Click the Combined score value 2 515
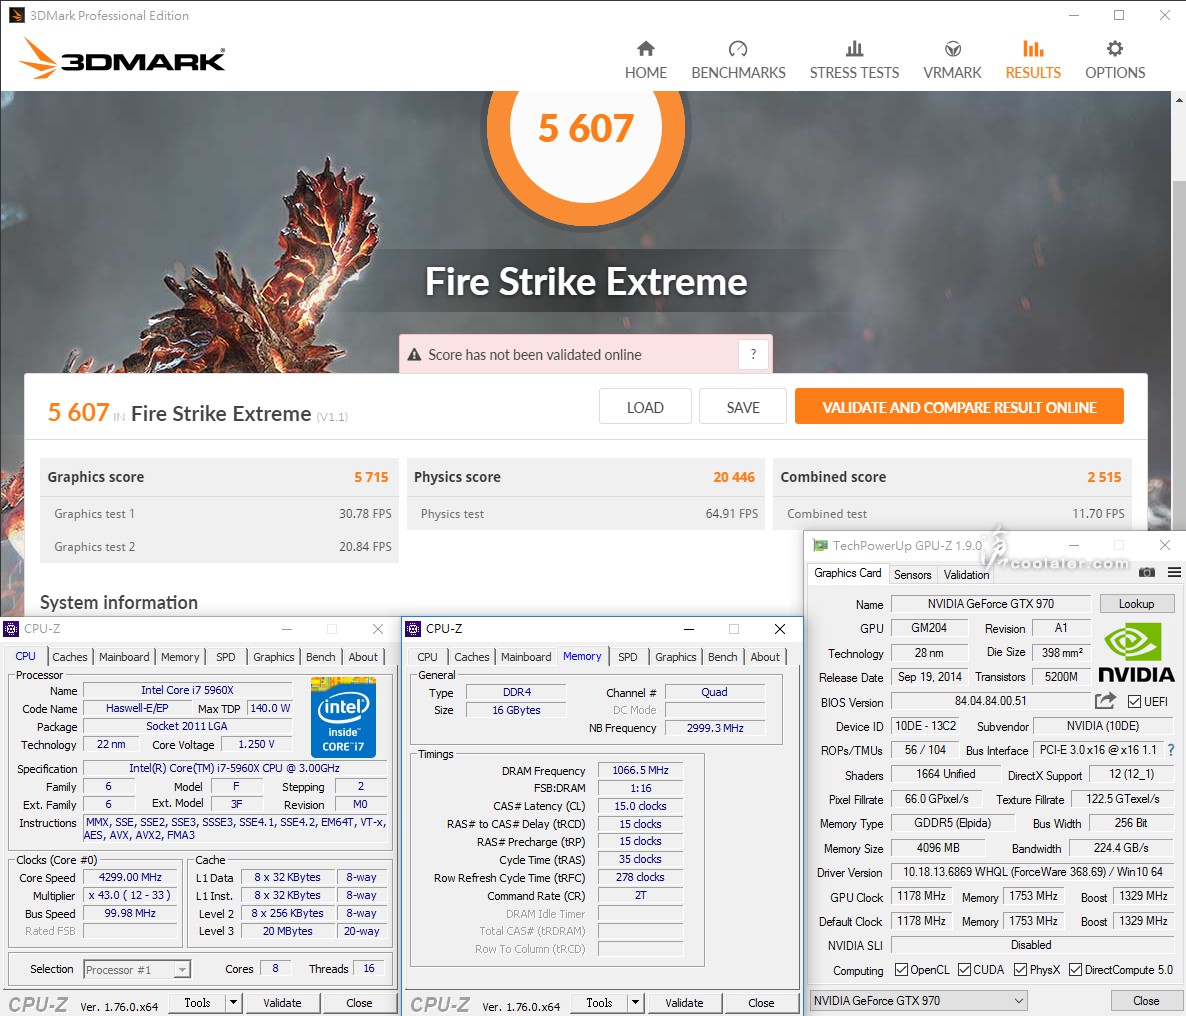Image resolution: width=1186 pixels, height=1016 pixels. tap(1104, 477)
